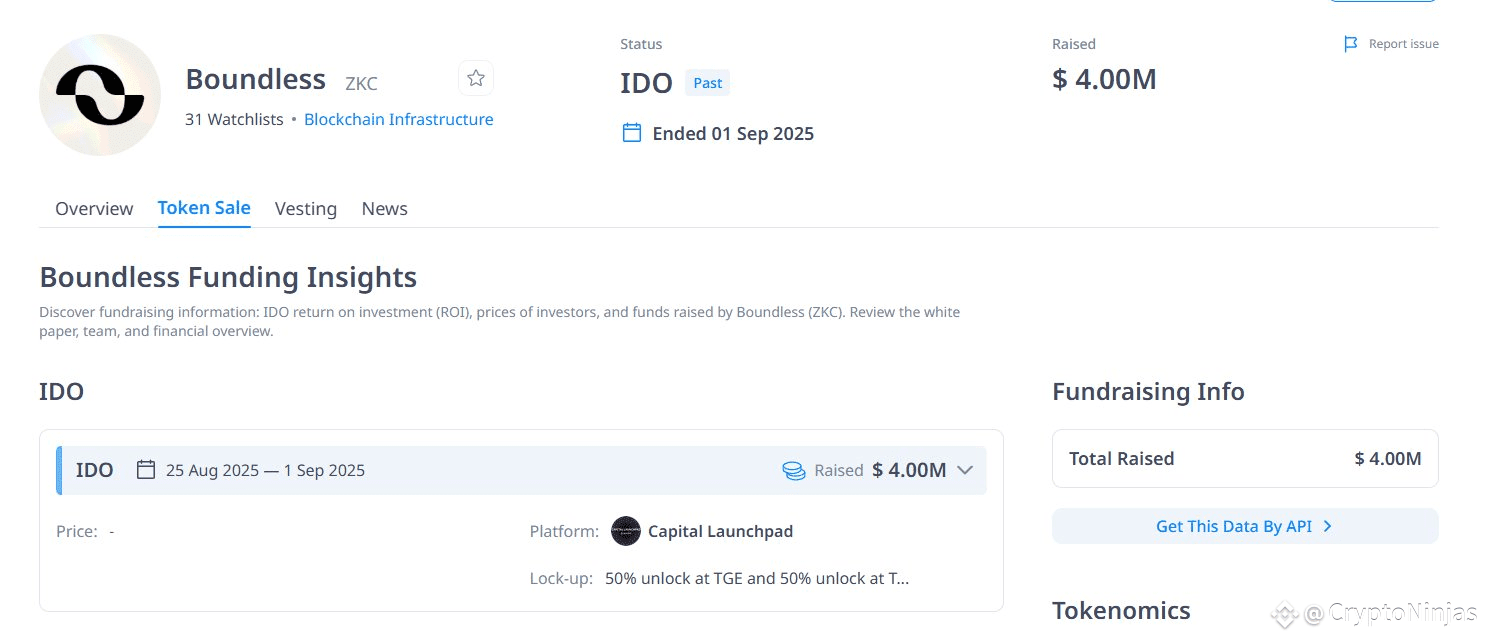Open Blockchain Infrastructure category link
The height and width of the screenshot is (640, 1485).
398,119
